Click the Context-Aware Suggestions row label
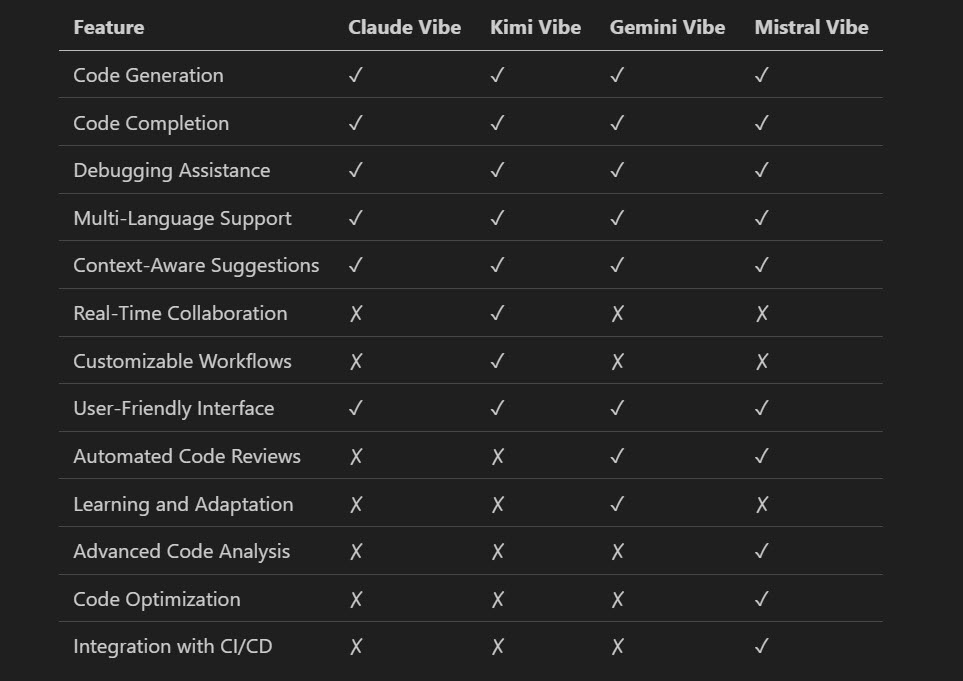 pyautogui.click(x=196, y=265)
